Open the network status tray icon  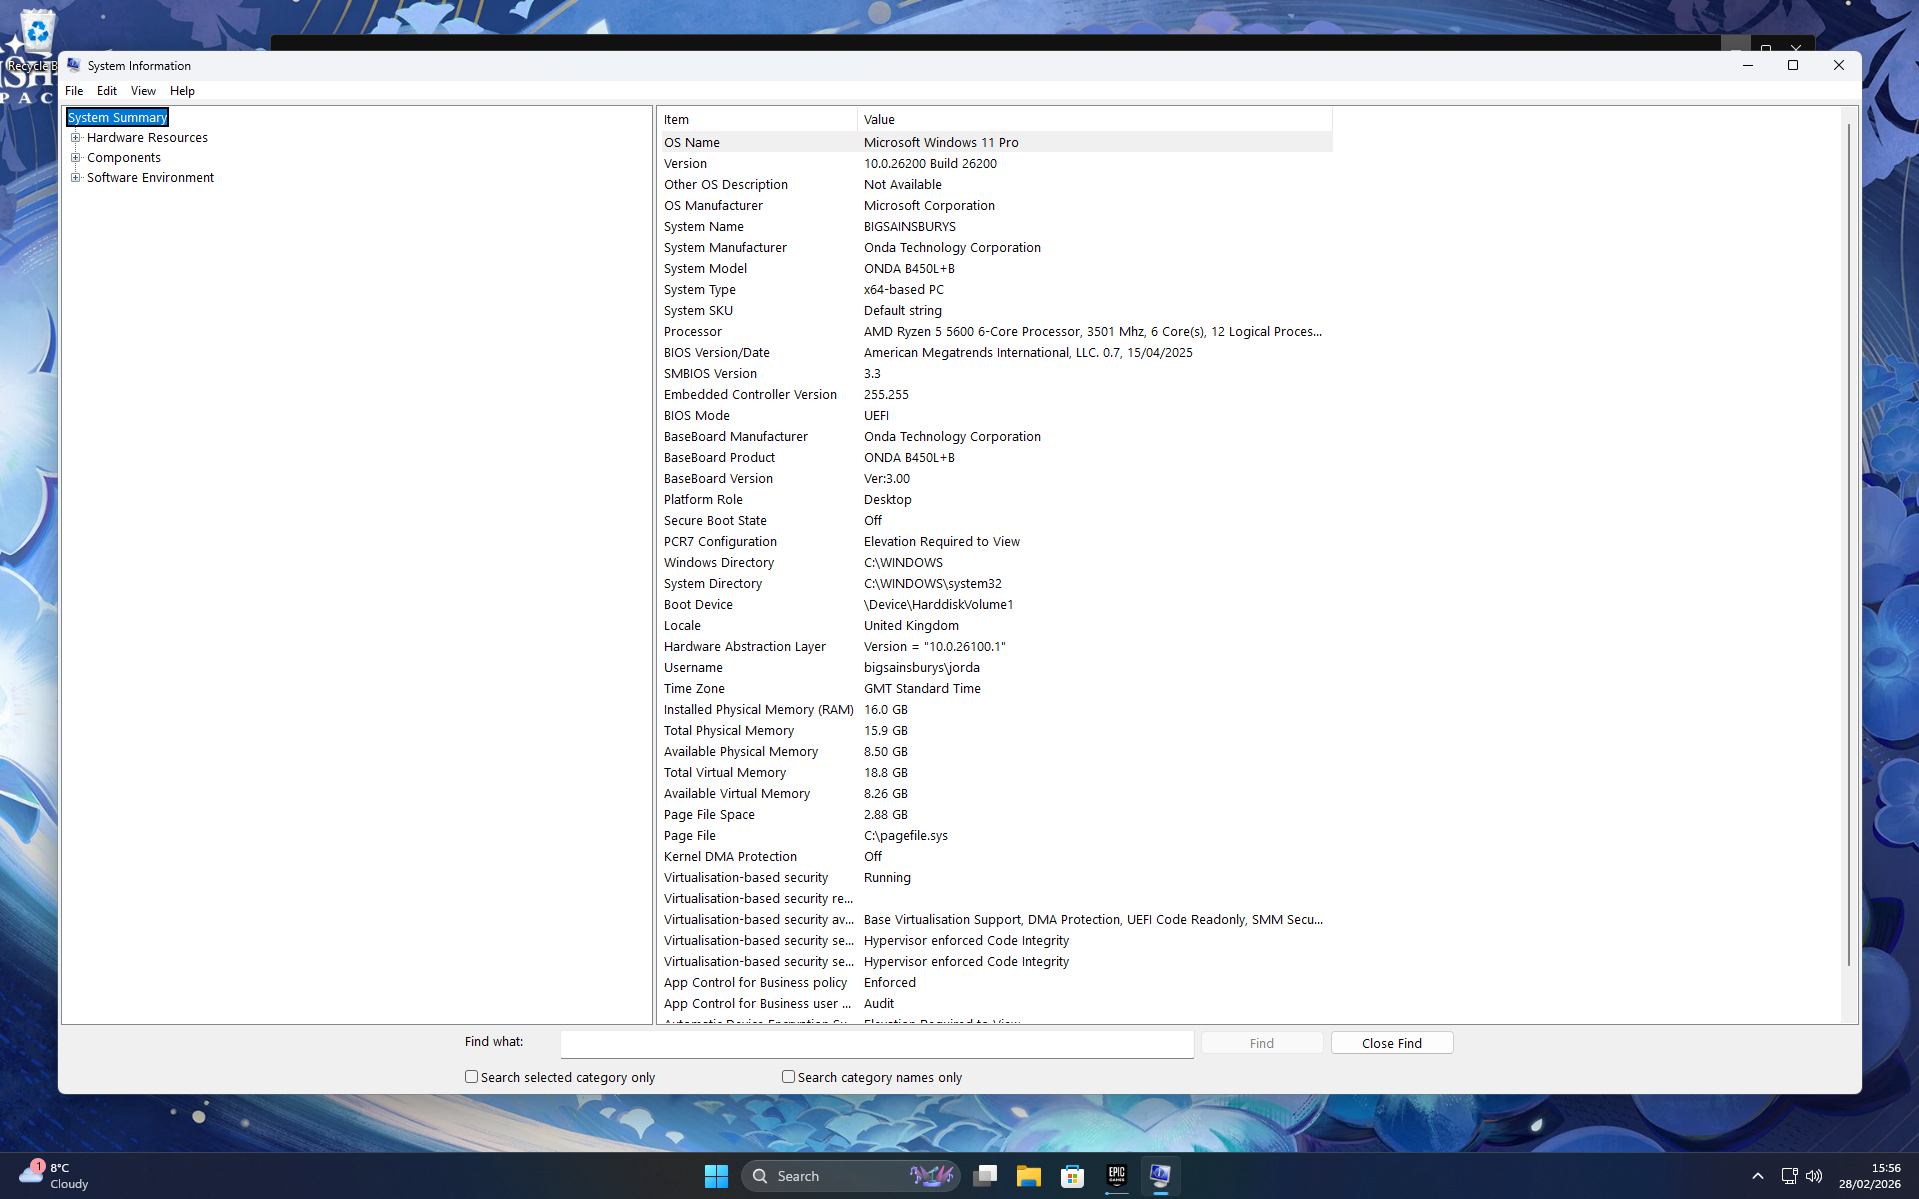(x=1790, y=1176)
